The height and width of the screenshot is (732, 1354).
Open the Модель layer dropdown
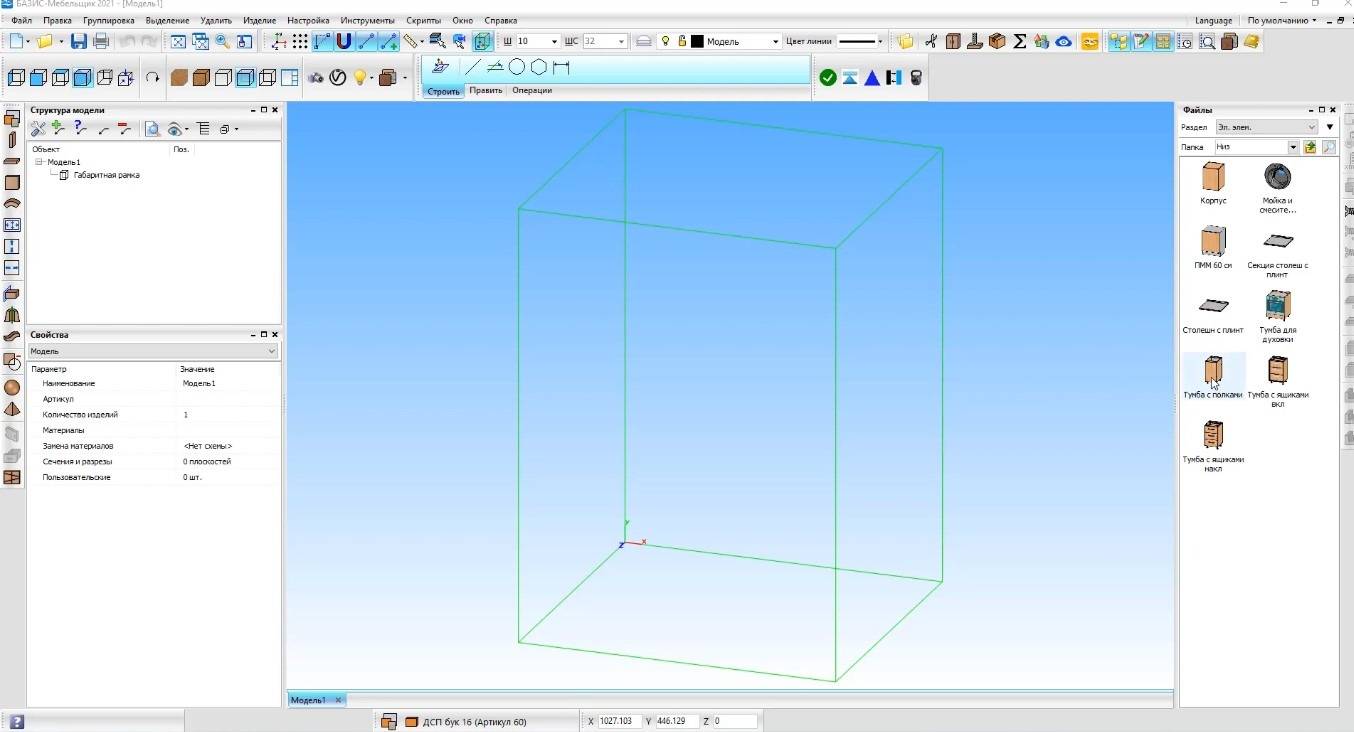tap(774, 41)
